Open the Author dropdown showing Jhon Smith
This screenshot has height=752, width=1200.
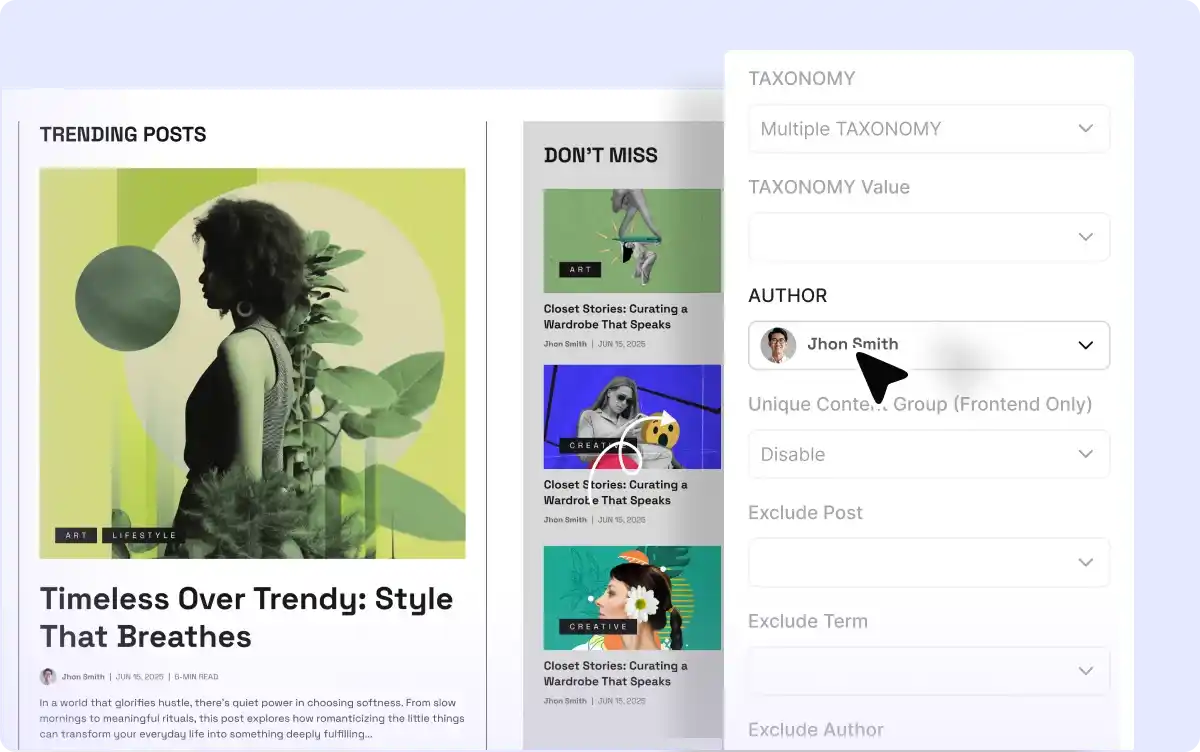pos(928,345)
